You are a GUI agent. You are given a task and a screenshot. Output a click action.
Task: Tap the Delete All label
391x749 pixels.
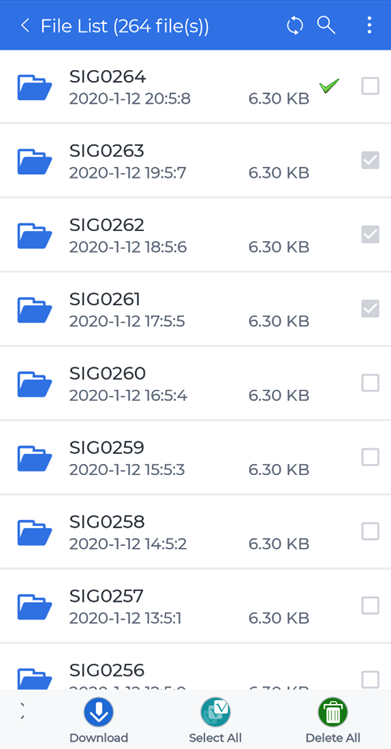333,738
